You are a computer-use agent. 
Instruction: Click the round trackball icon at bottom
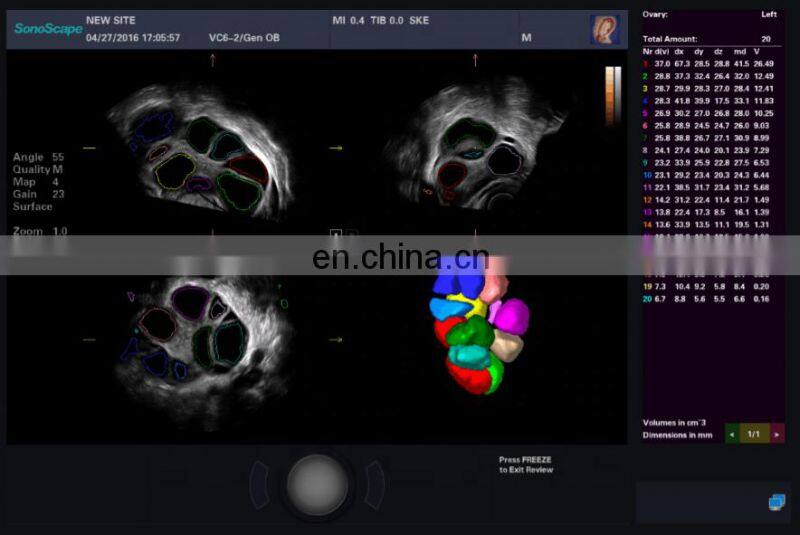[317, 484]
